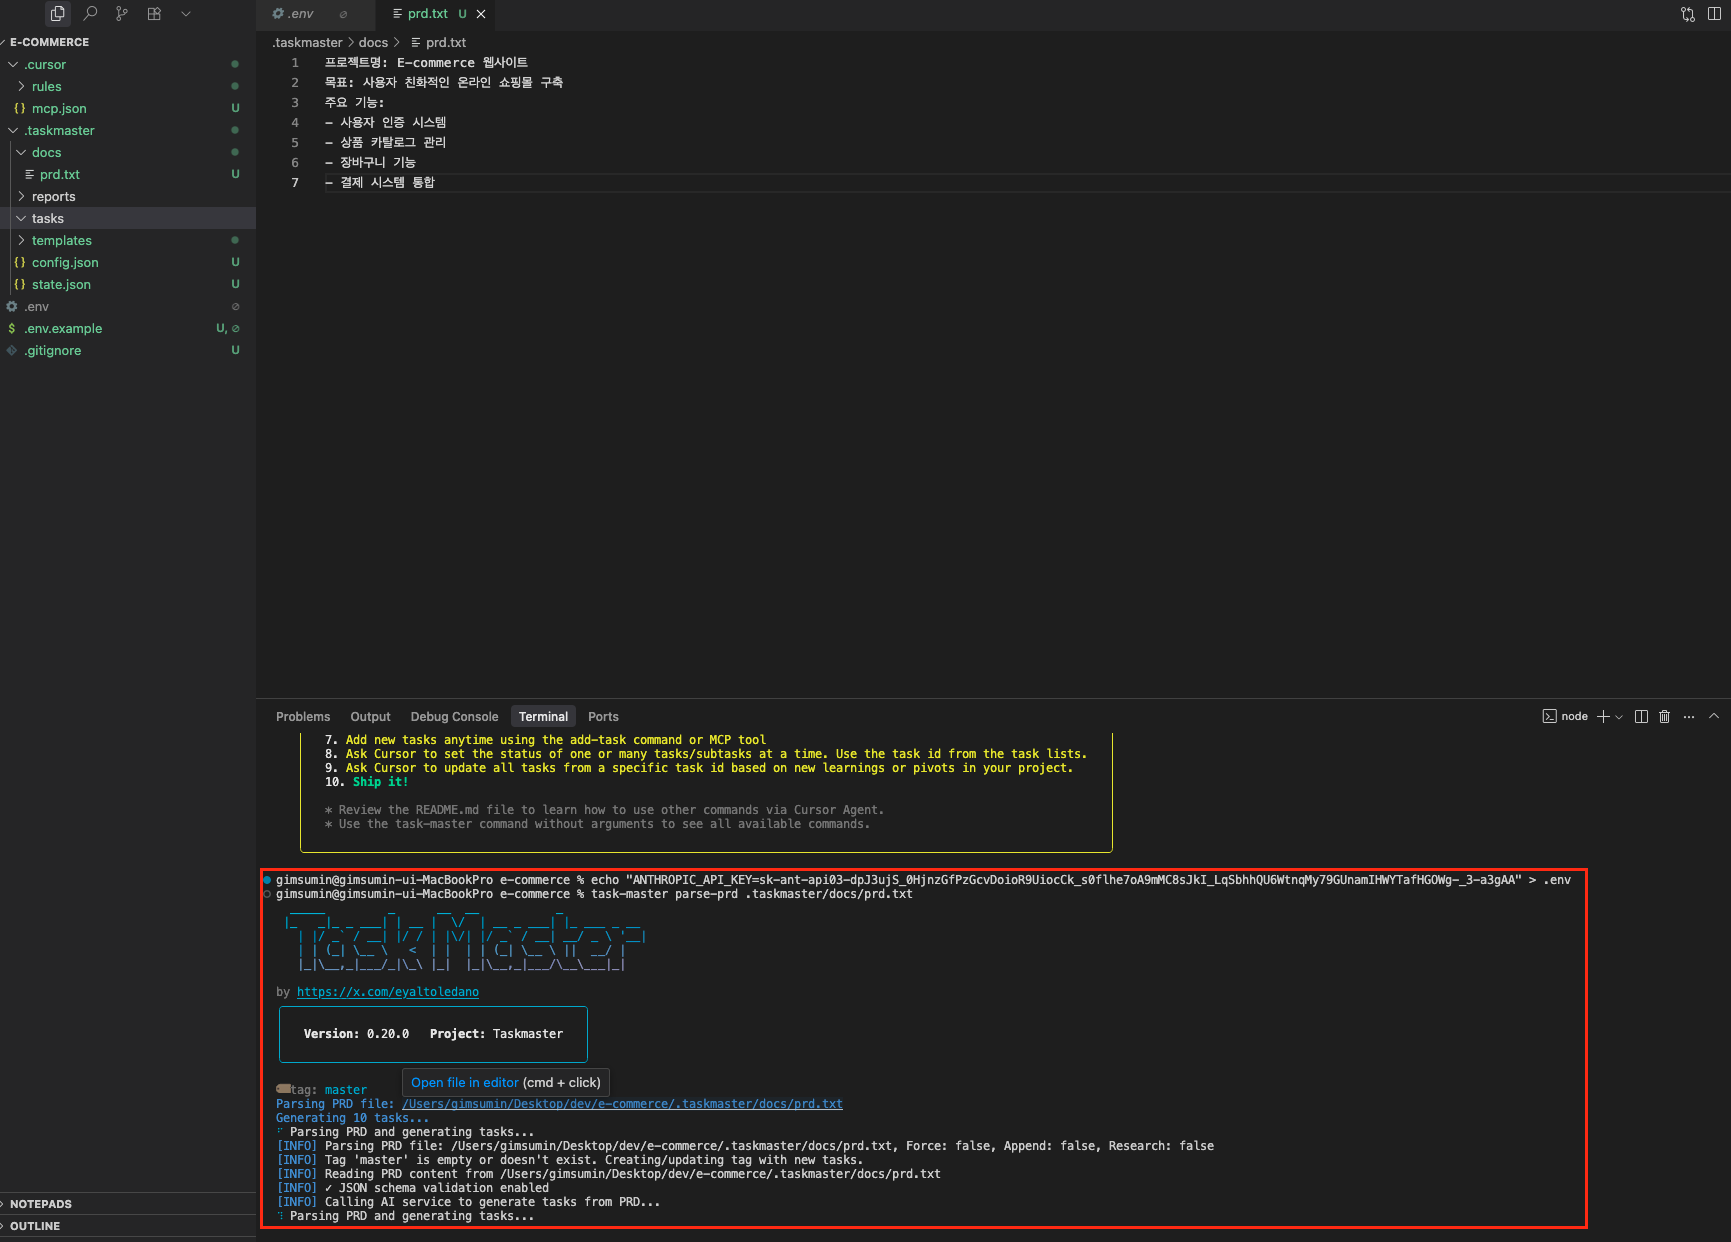Image resolution: width=1731 pixels, height=1242 pixels.
Task: Open the Debug Console tab
Action: (x=454, y=716)
